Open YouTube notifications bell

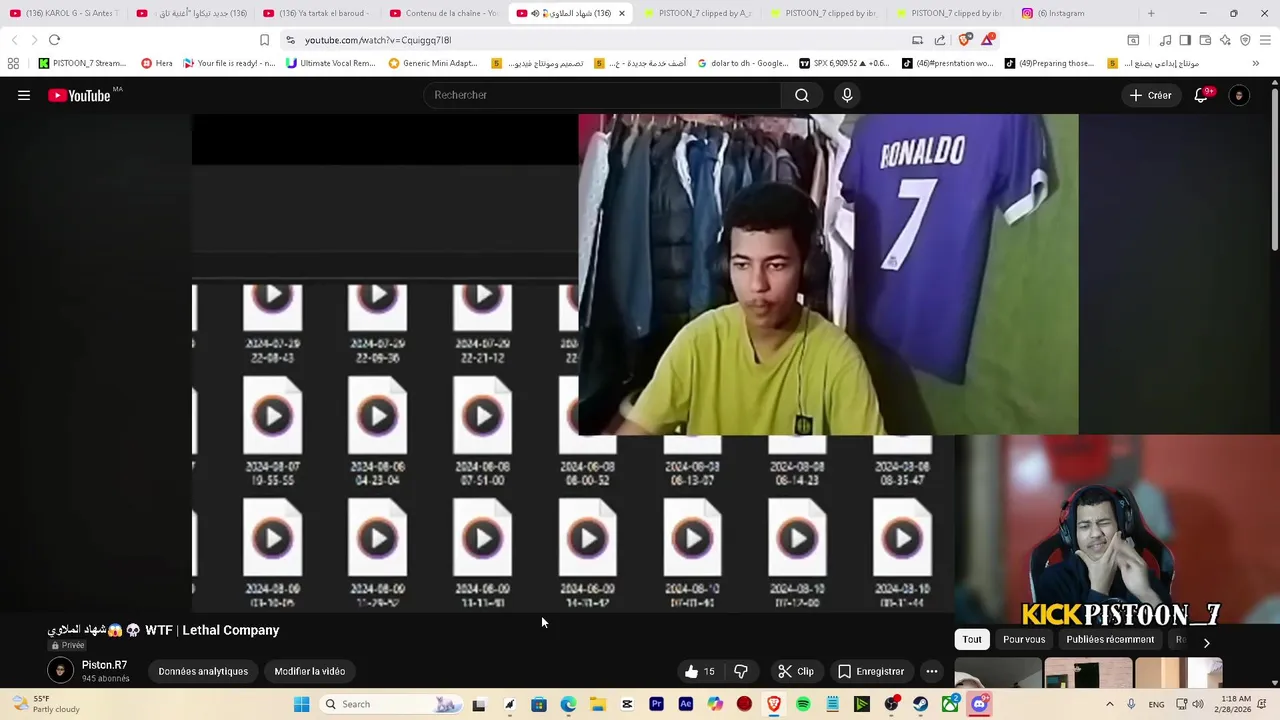coord(1201,95)
